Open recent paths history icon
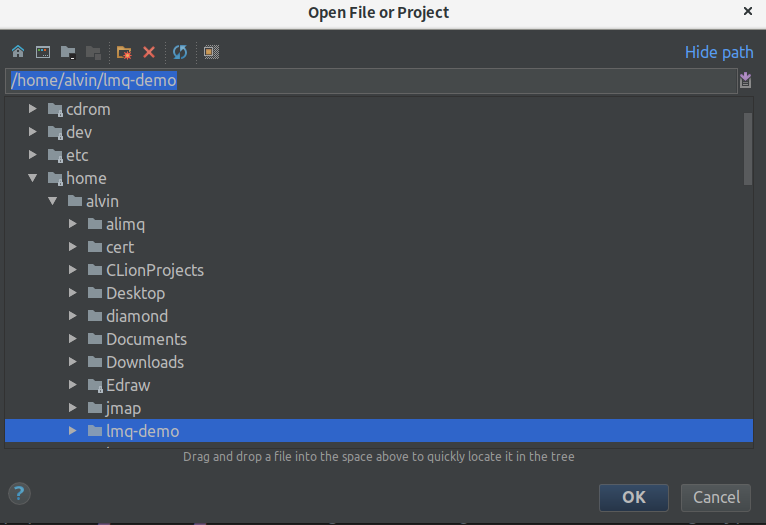The width and height of the screenshot is (766, 525). [x=745, y=80]
